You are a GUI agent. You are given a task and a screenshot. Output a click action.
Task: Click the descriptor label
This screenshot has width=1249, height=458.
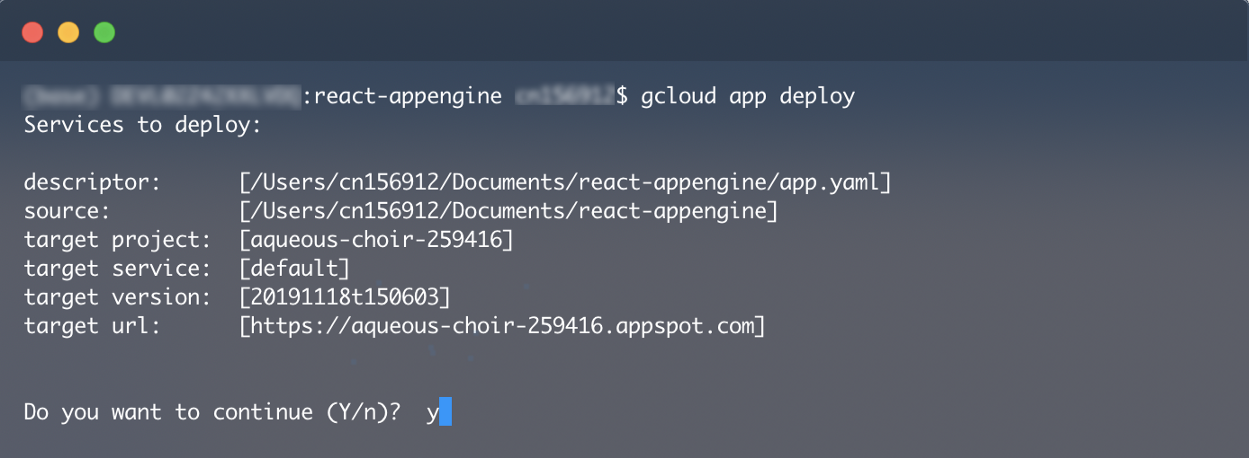tap(92, 183)
